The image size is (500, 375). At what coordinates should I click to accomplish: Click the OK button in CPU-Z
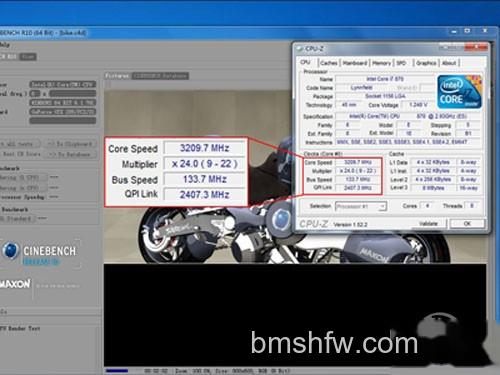[467, 224]
